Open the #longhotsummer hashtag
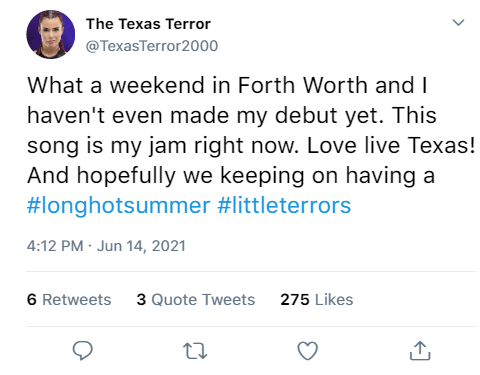The width and height of the screenshot is (480, 375). coord(119,205)
